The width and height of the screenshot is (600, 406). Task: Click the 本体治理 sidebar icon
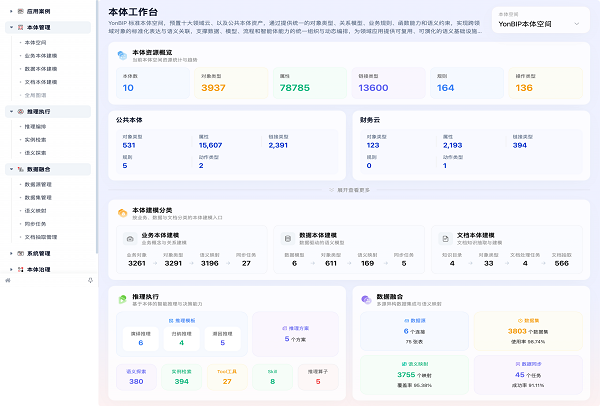(21, 269)
